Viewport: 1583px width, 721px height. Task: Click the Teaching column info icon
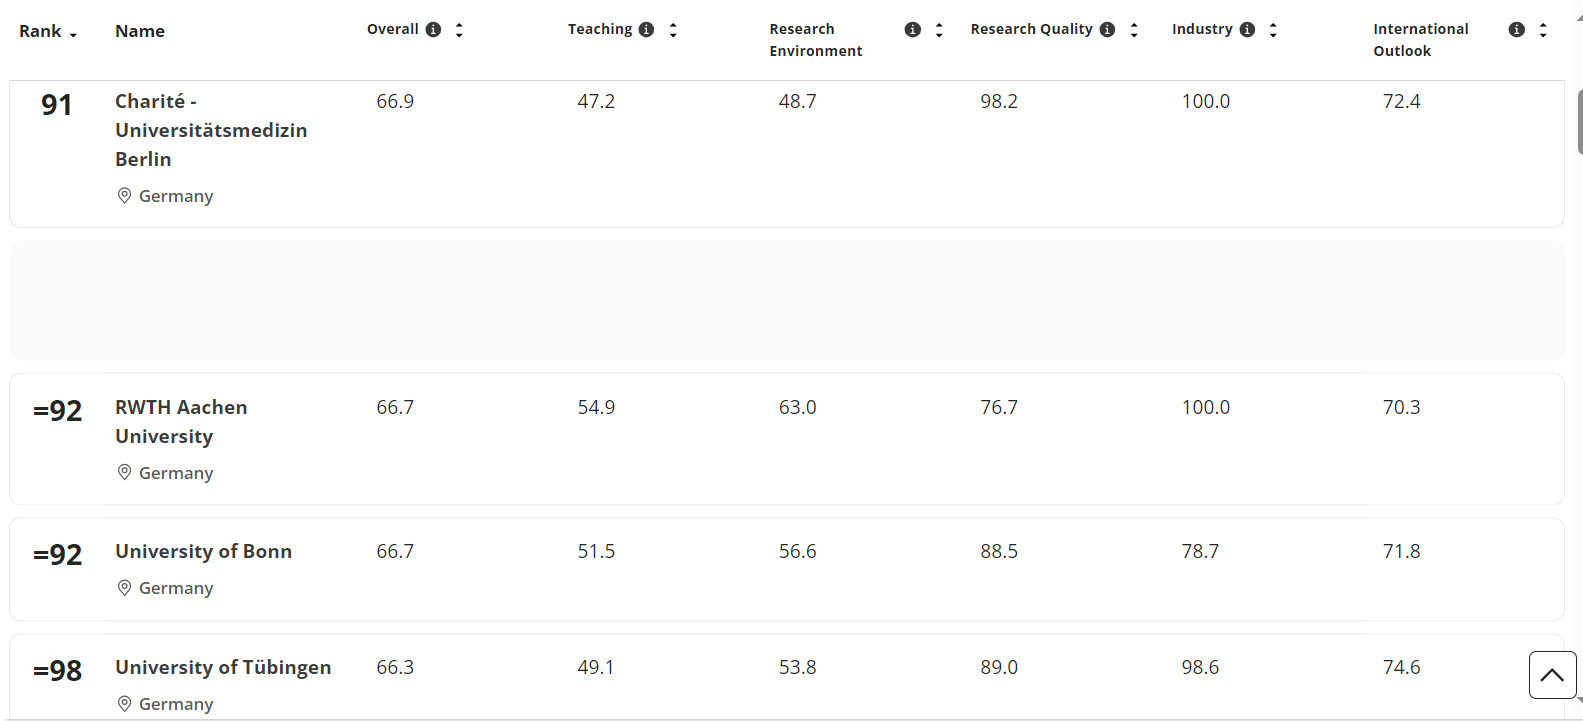coord(646,30)
